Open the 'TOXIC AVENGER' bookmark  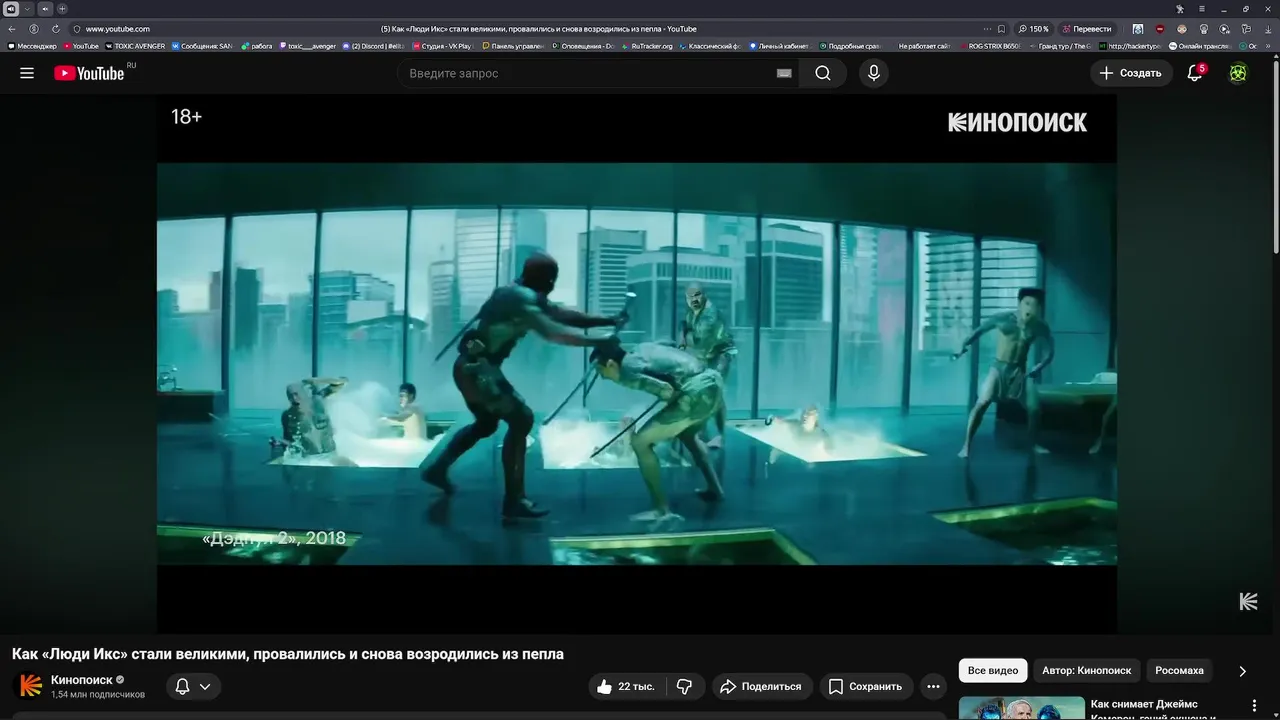coord(135,46)
